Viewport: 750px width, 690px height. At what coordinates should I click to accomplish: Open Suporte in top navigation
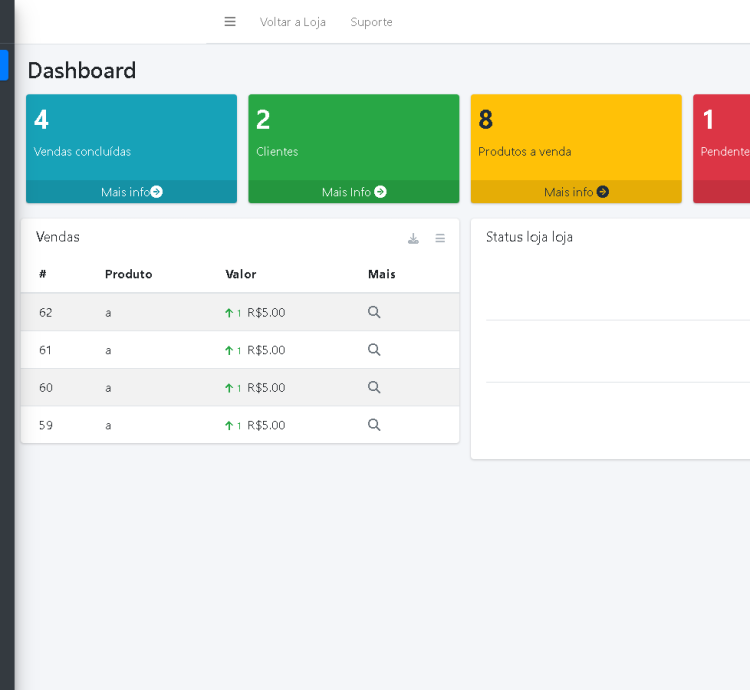click(x=371, y=22)
